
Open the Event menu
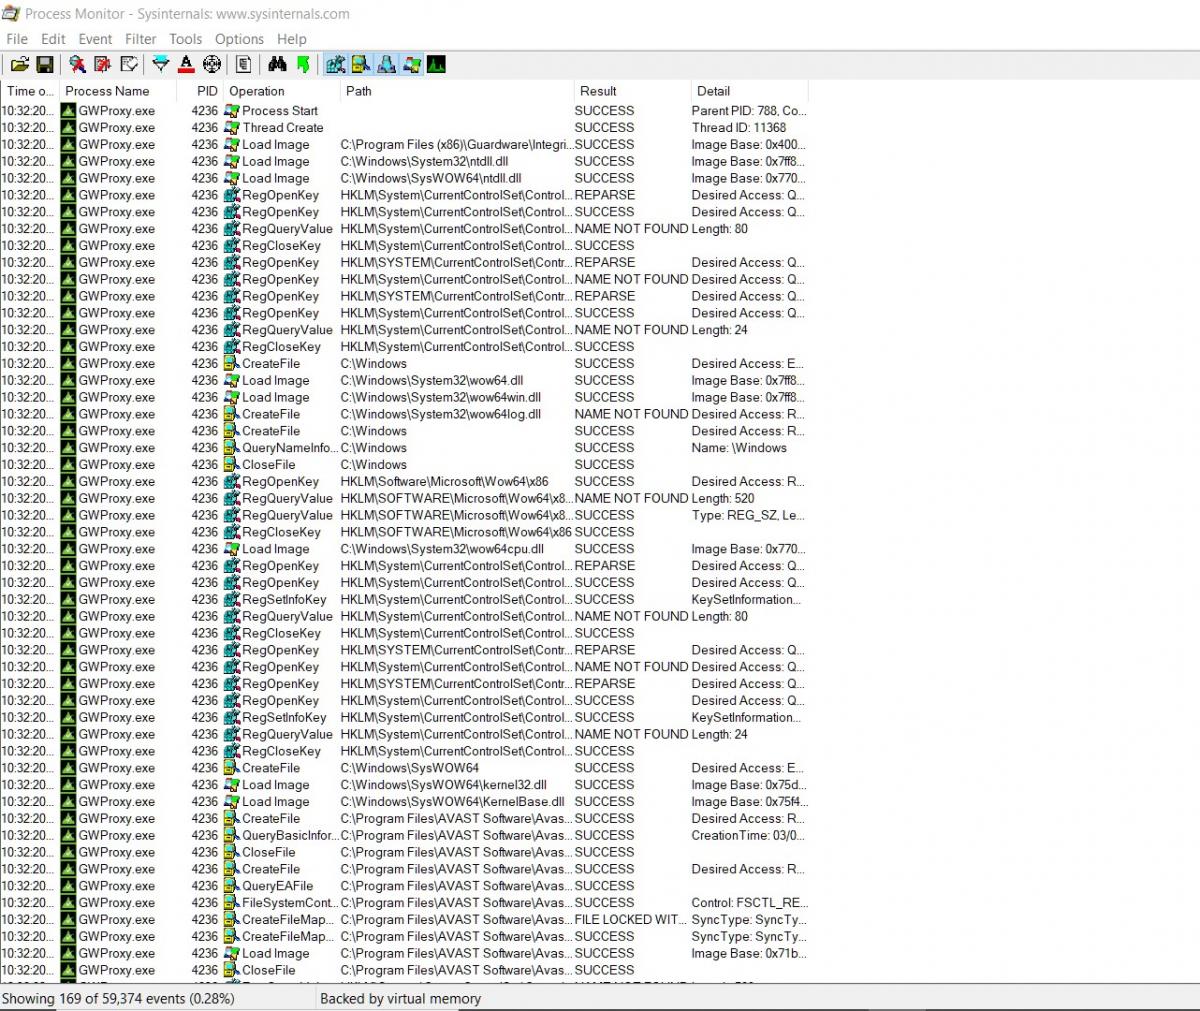click(95, 39)
